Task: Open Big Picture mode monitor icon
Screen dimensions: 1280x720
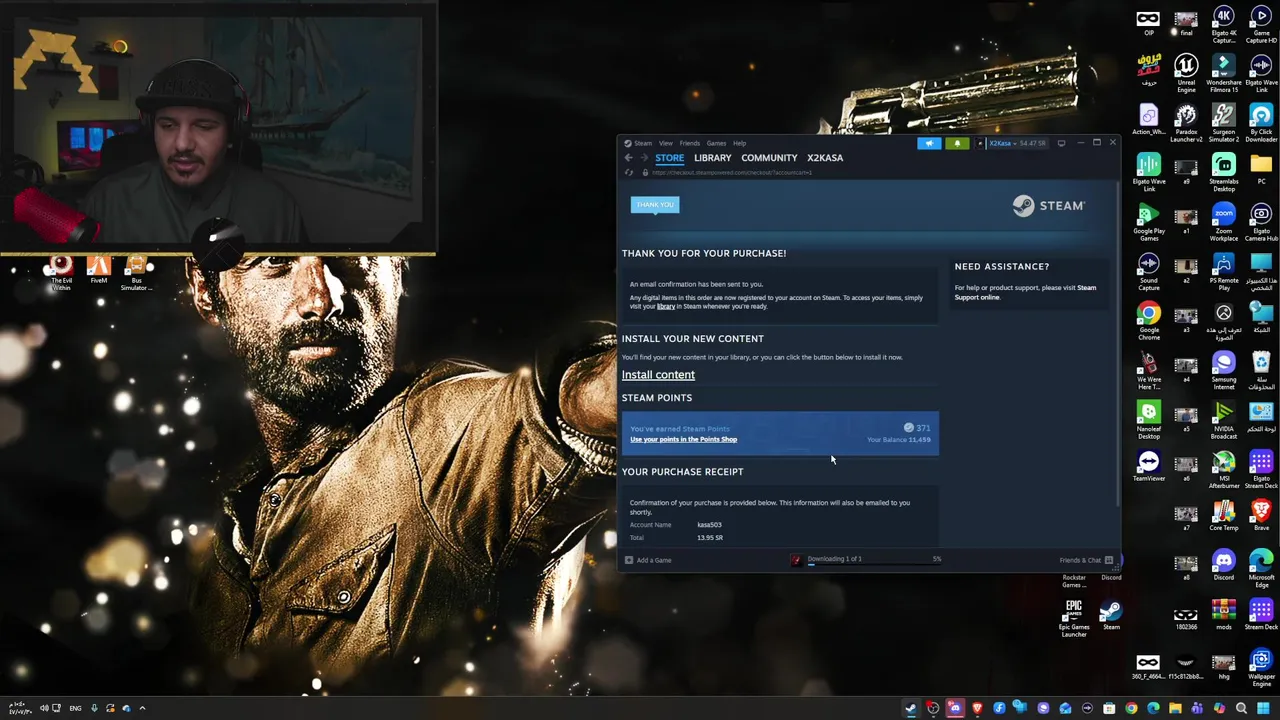Action: point(1061,143)
